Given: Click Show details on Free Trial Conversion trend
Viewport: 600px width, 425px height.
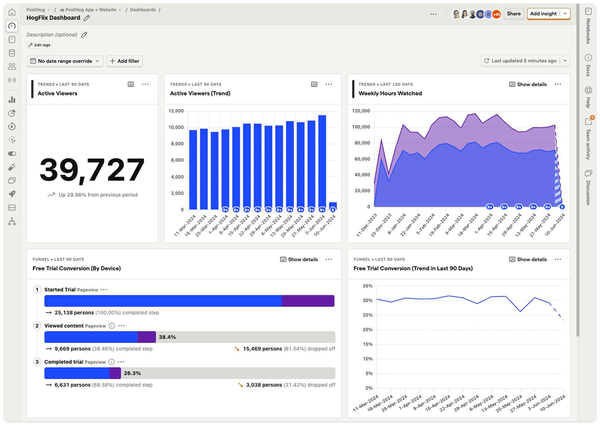Looking at the screenshot, I should pos(528,259).
